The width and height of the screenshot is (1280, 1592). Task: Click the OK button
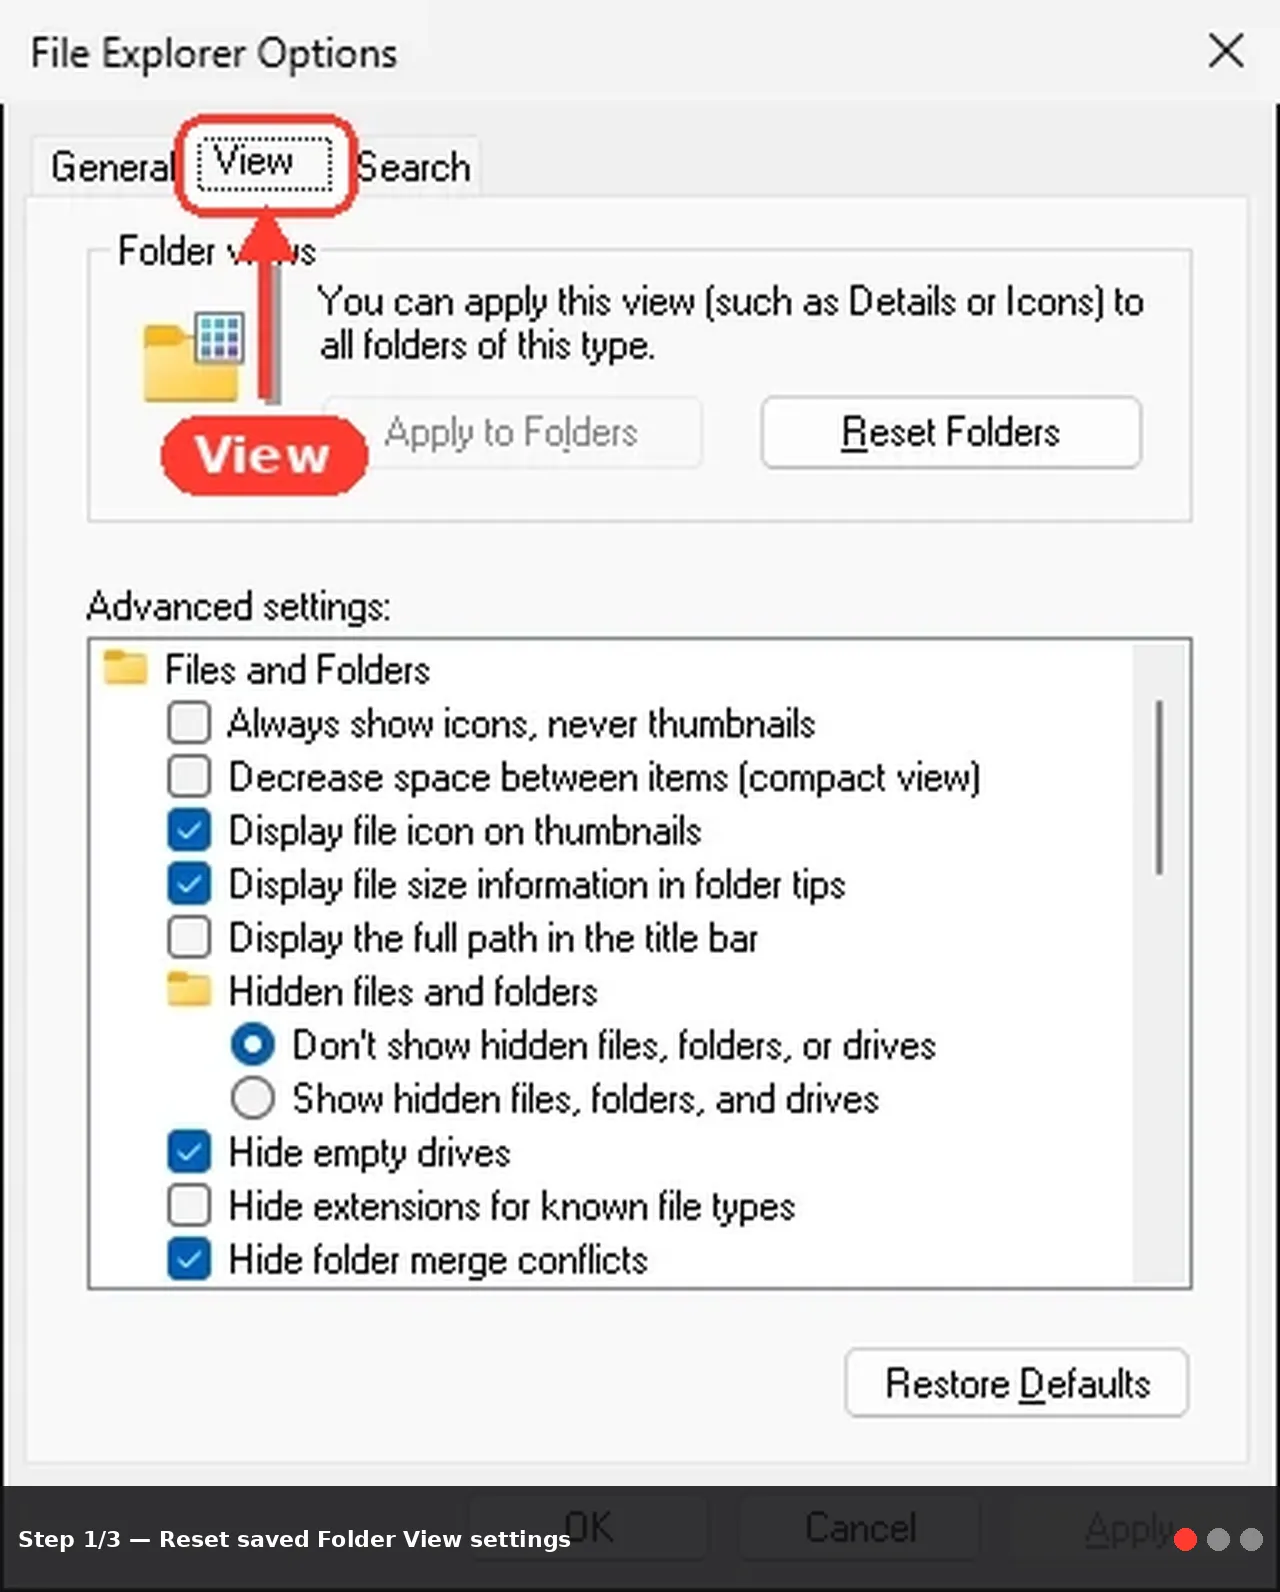coord(588,1527)
